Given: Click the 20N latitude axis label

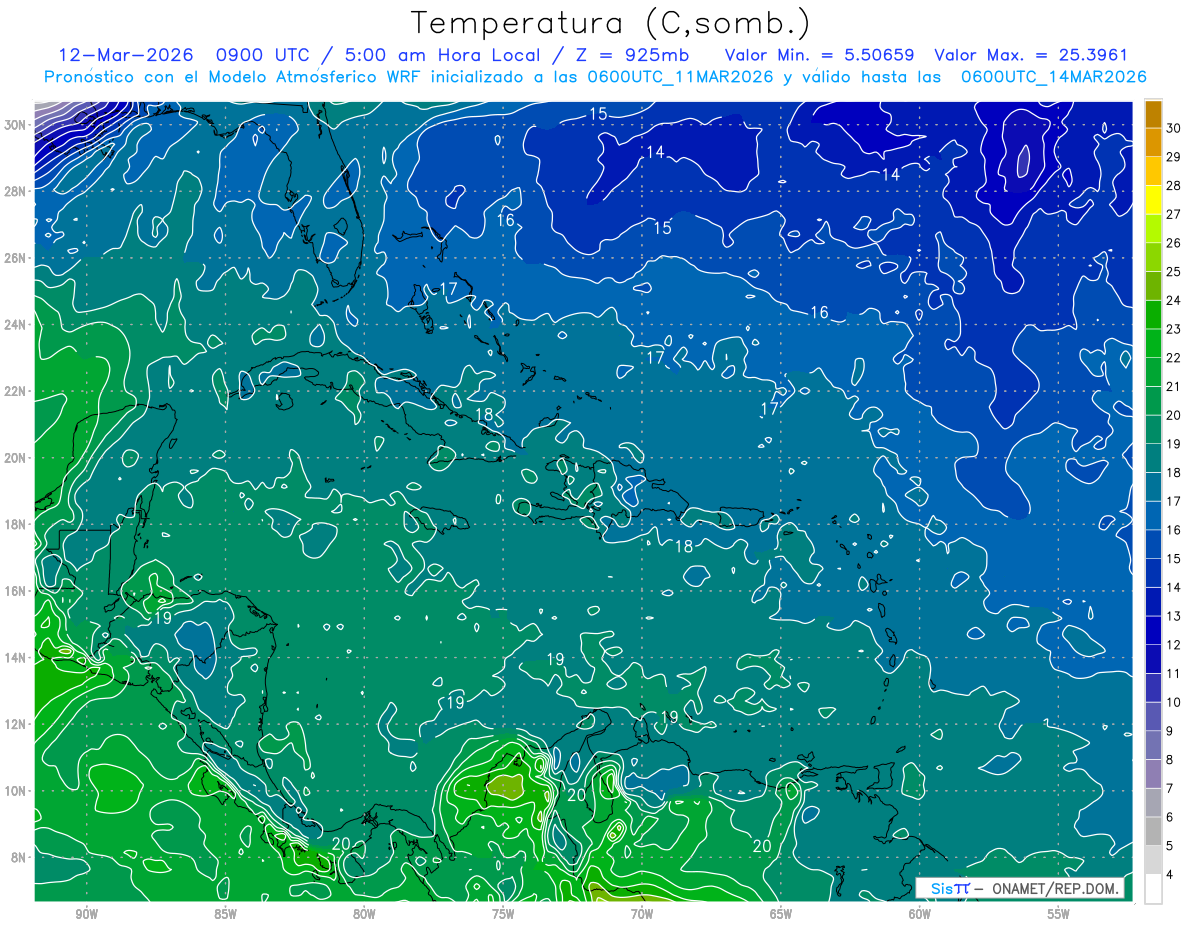Looking at the screenshot, I should pyautogui.click(x=17, y=458).
